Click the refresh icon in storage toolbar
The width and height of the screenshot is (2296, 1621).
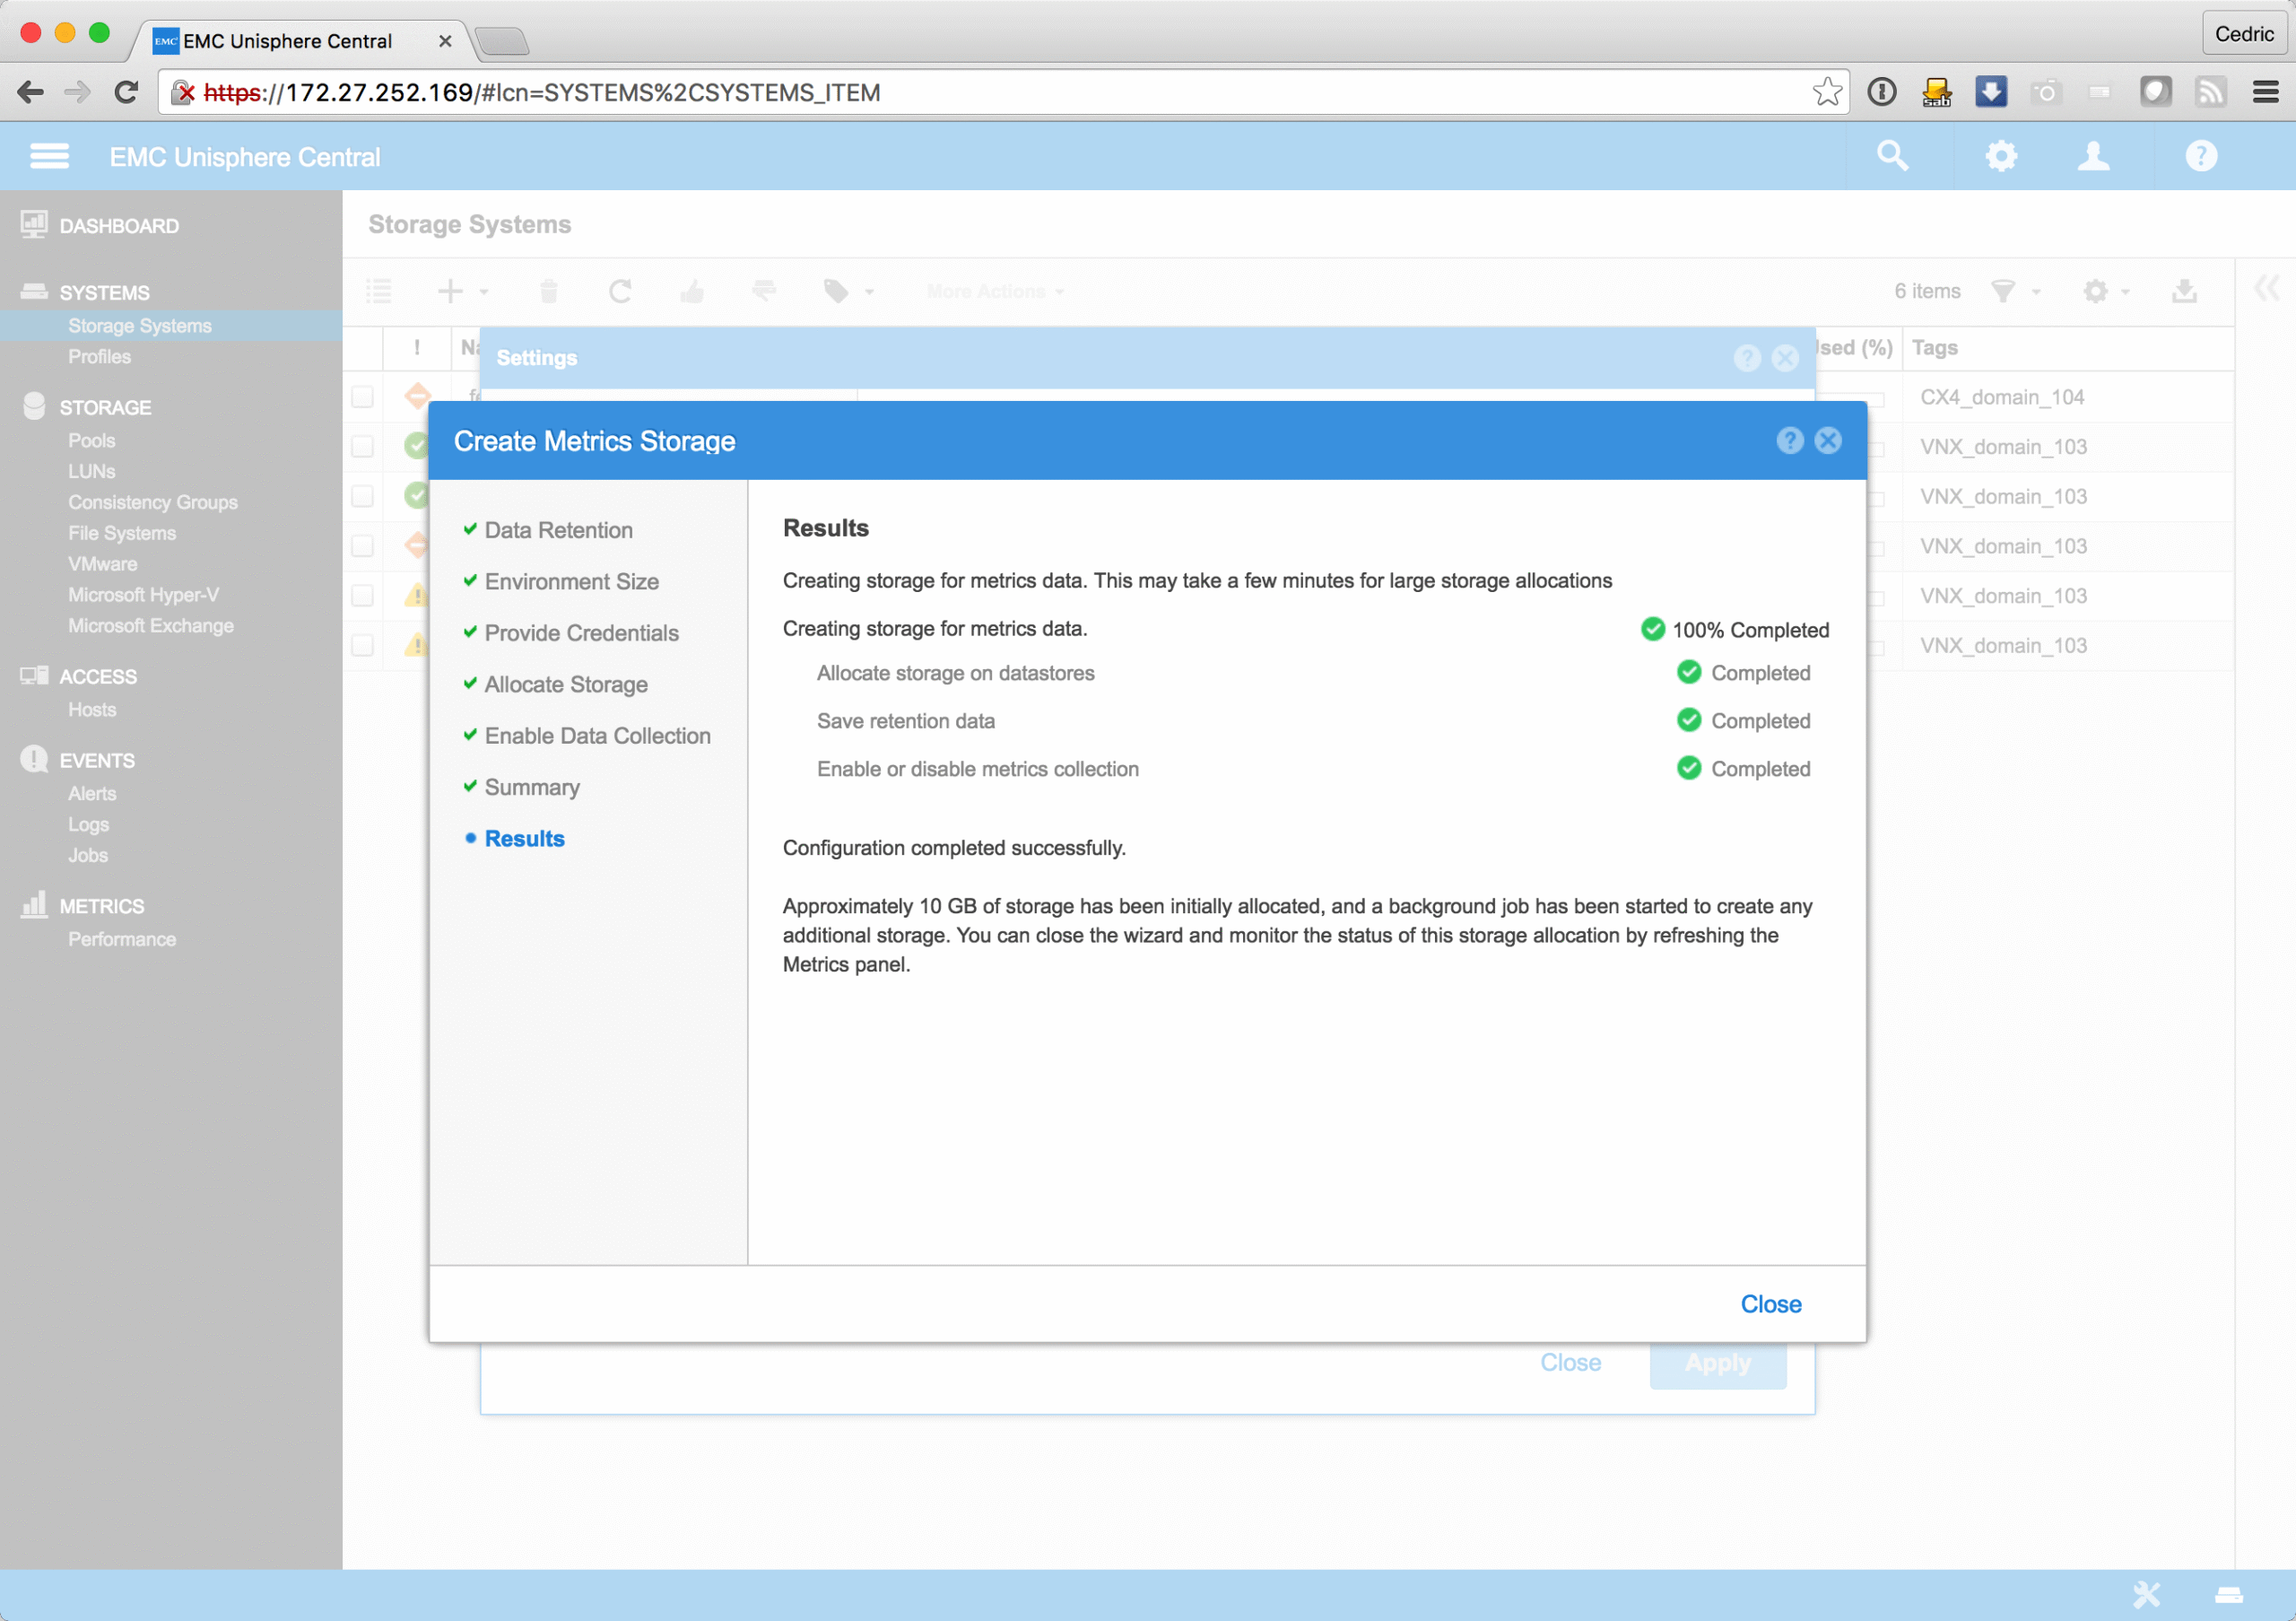pos(620,291)
